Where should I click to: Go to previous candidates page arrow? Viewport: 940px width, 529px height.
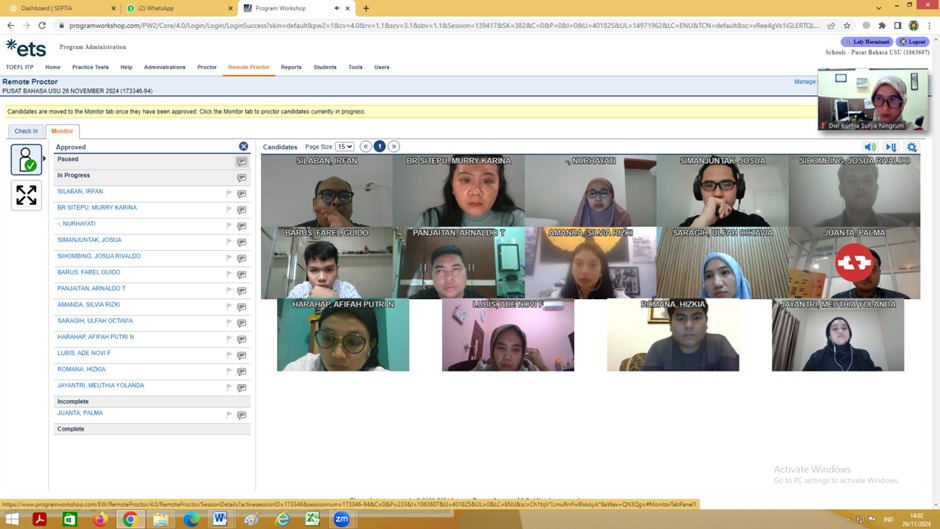pos(366,146)
